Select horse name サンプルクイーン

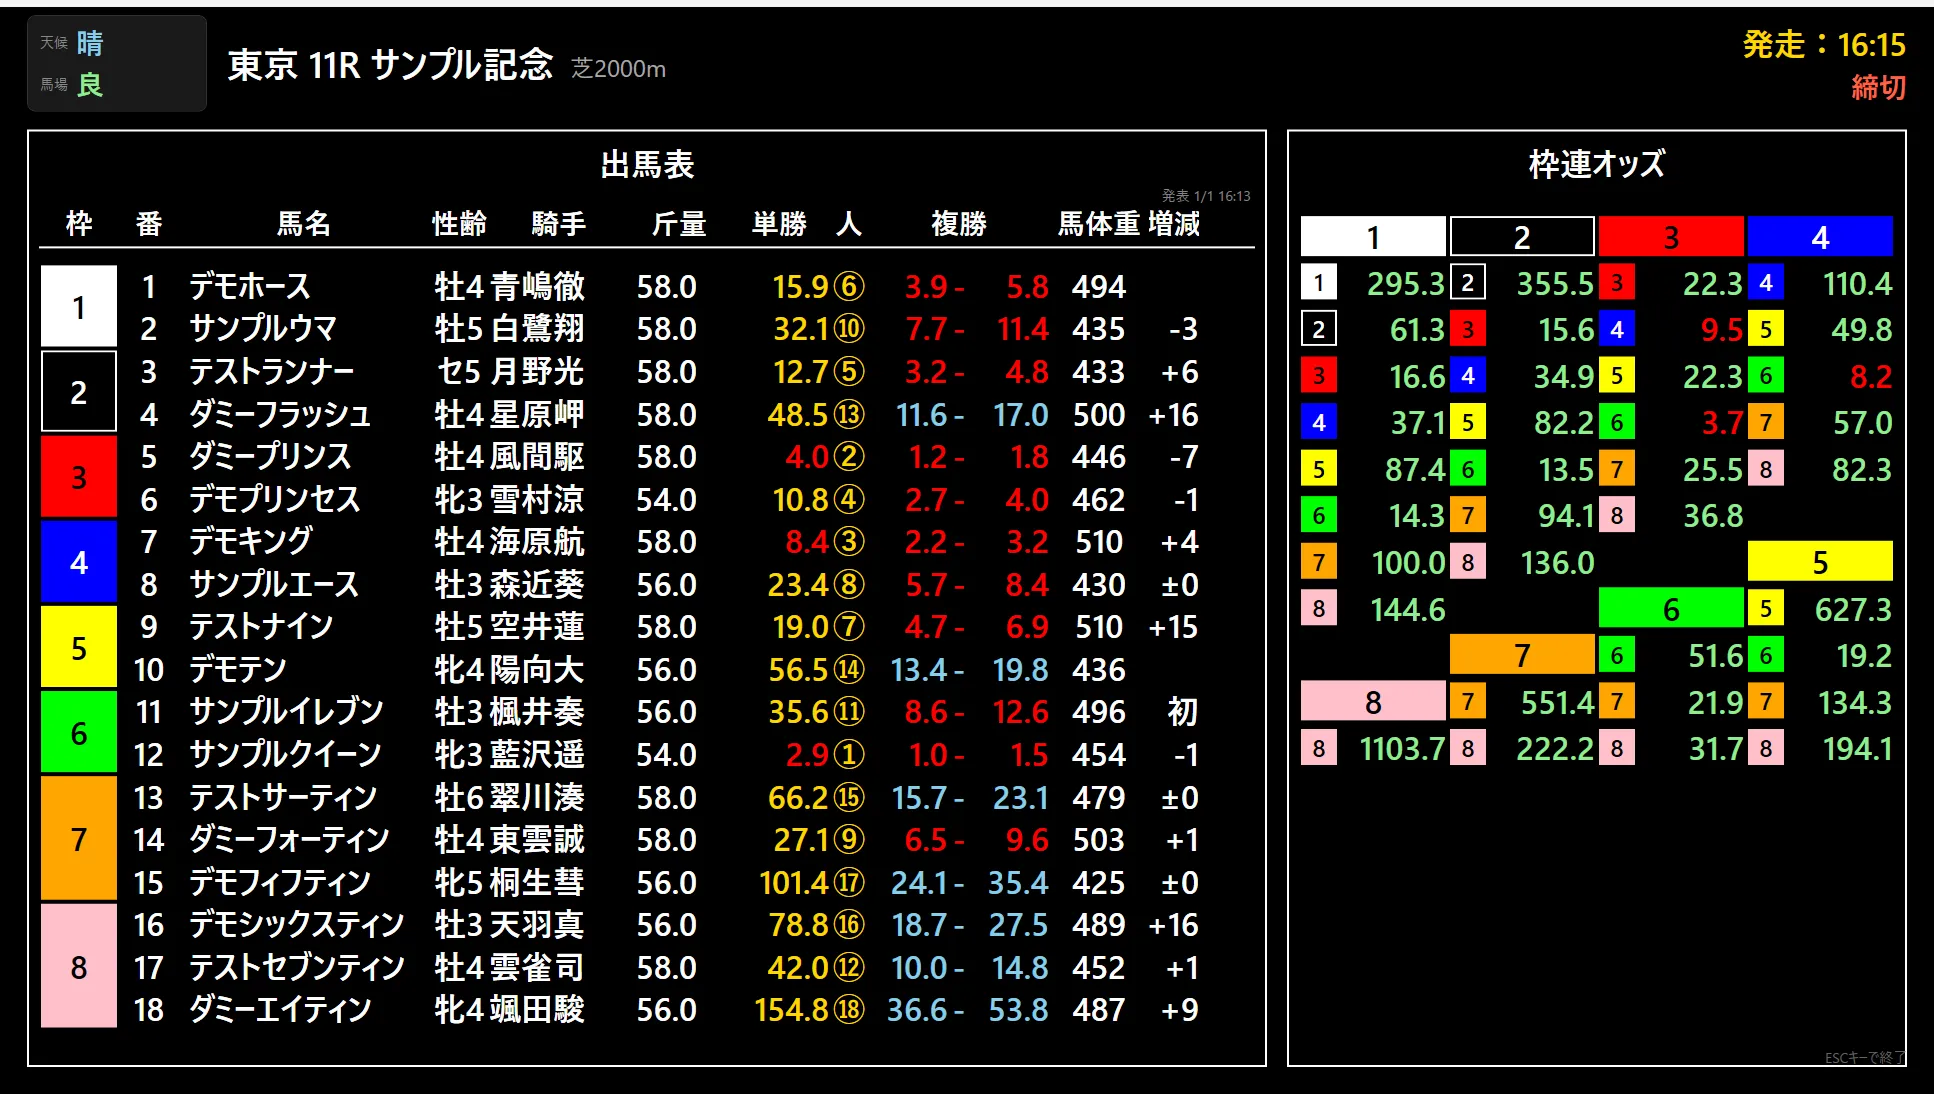[x=286, y=754]
